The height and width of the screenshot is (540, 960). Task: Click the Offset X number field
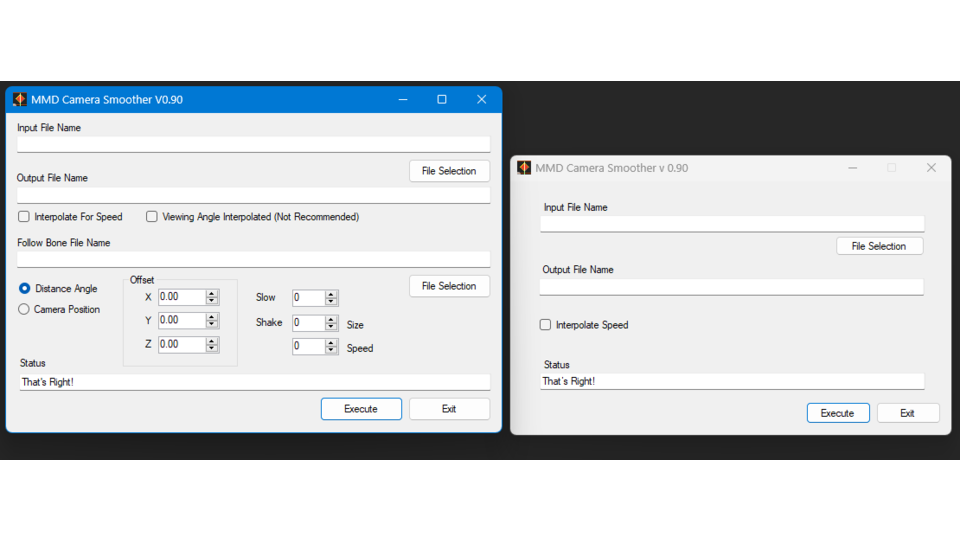182,297
